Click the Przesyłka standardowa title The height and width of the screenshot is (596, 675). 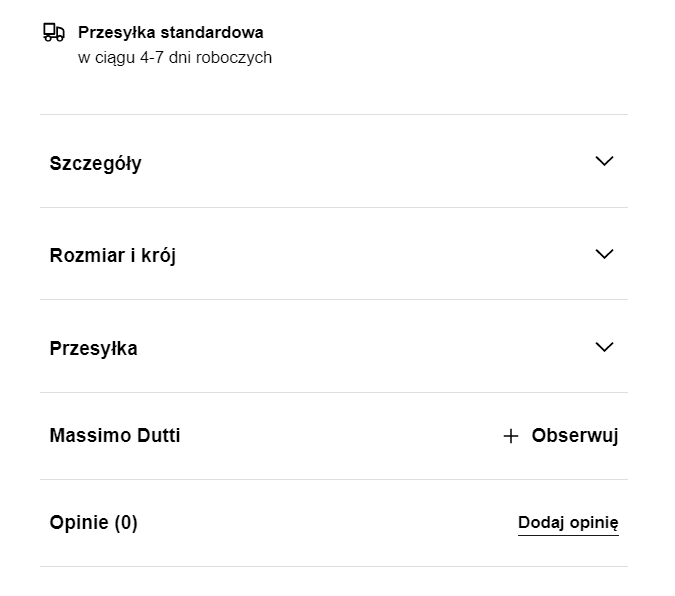coord(170,33)
